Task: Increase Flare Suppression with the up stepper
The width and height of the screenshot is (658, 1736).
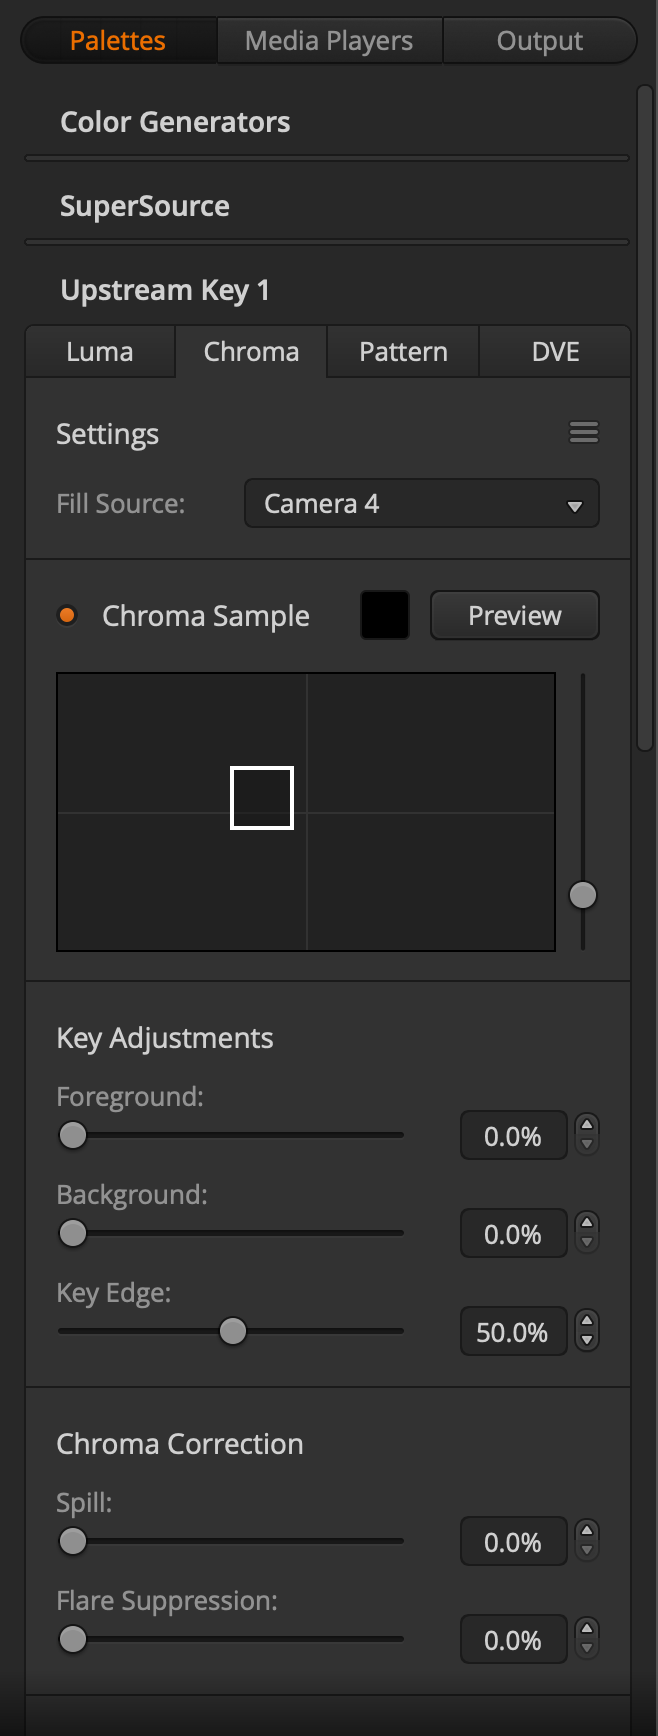Action: point(587,1630)
